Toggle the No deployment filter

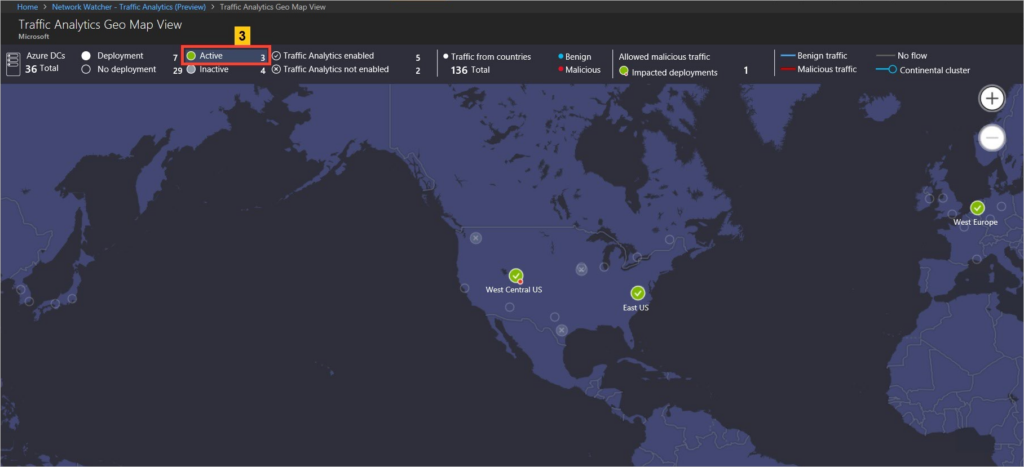pos(87,70)
